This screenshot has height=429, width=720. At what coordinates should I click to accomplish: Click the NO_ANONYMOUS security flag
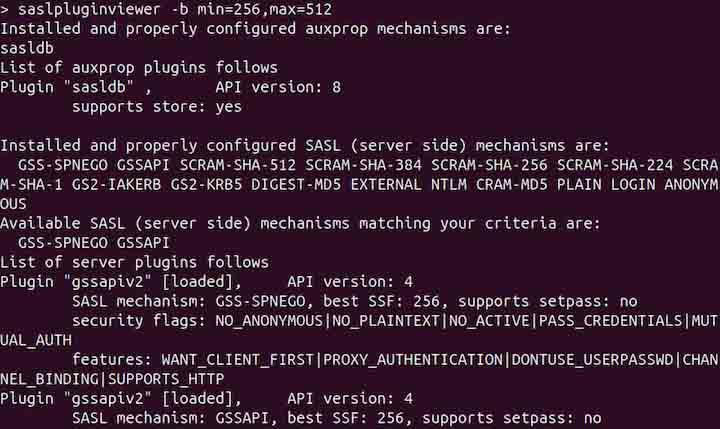269,319
